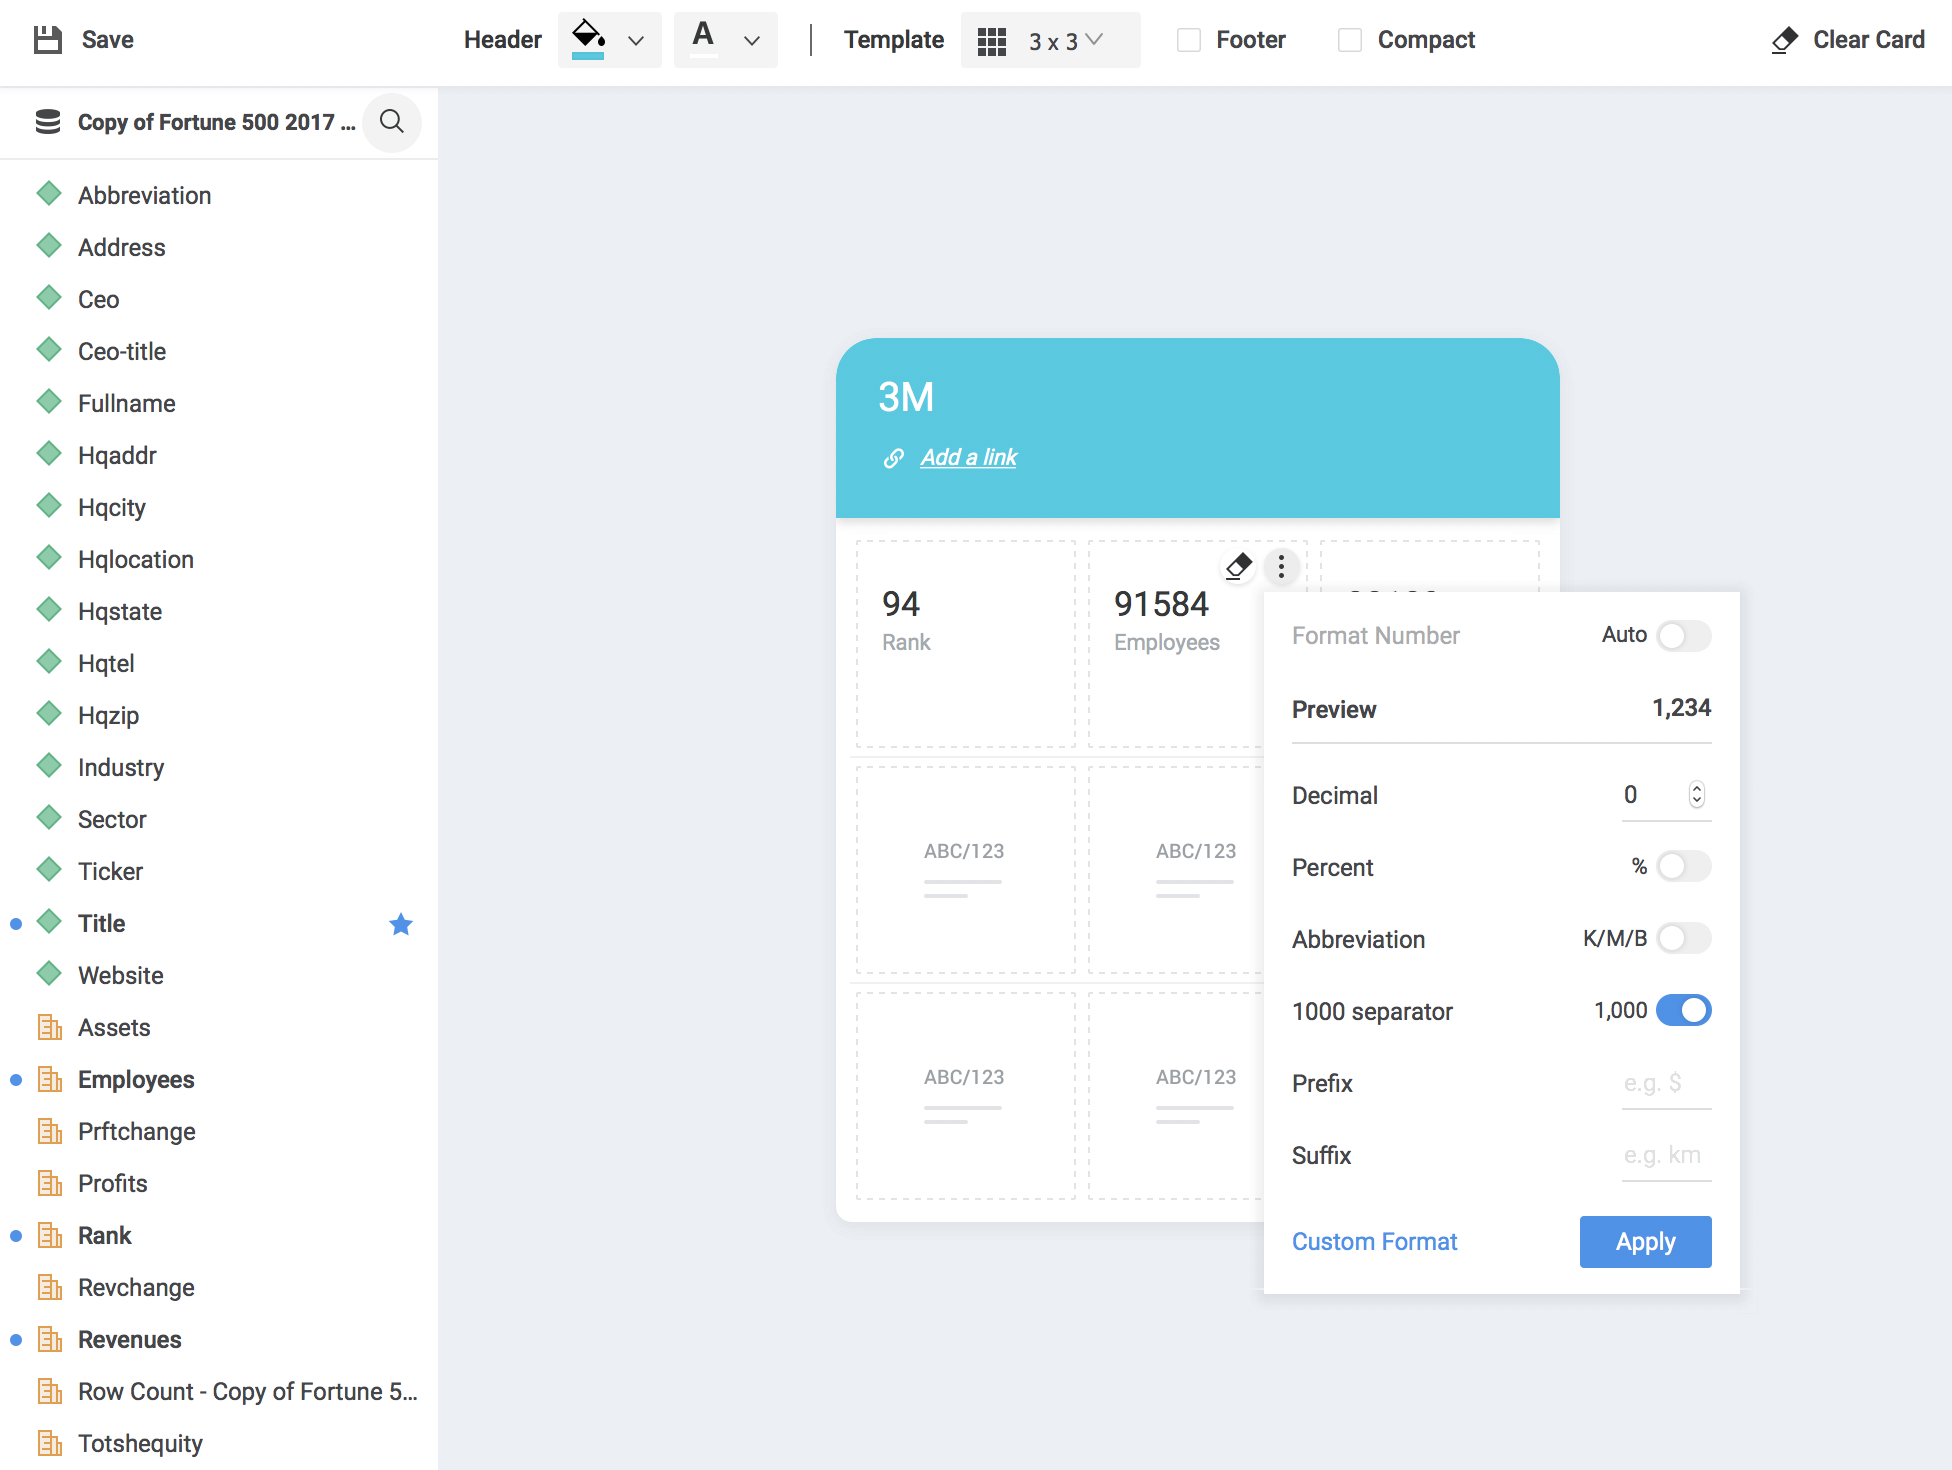This screenshot has width=1952, height=1470.
Task: Select the Revenues field in the sidebar
Action: (x=130, y=1339)
